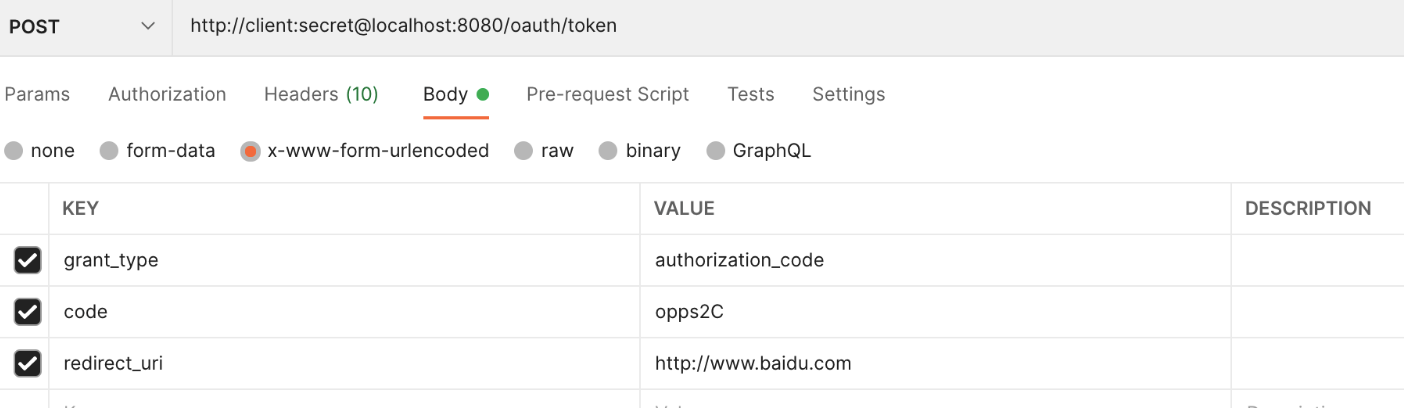Select the binary radio option
Viewport: 1404px width, 408px height.
point(608,151)
